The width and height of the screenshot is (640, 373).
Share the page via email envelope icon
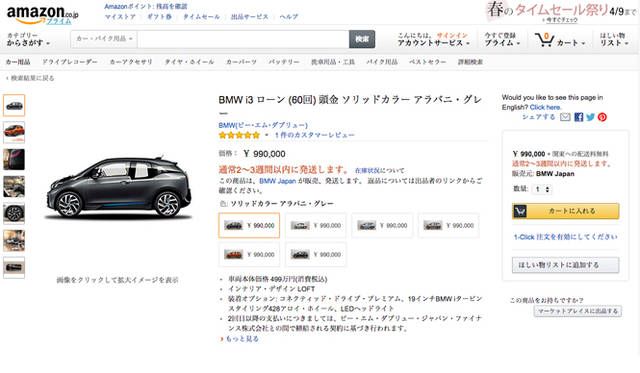[565, 117]
